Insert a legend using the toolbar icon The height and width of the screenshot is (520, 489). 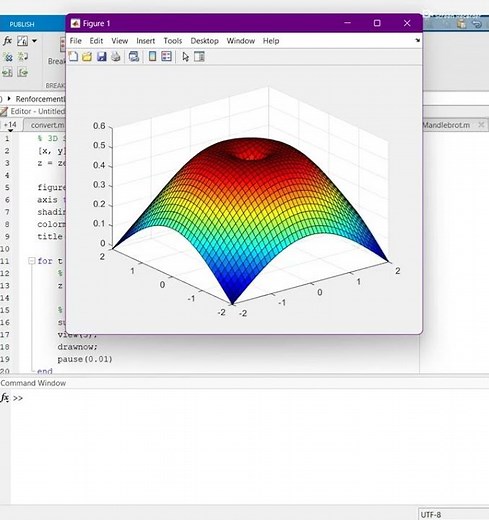pyautogui.click(x=166, y=56)
